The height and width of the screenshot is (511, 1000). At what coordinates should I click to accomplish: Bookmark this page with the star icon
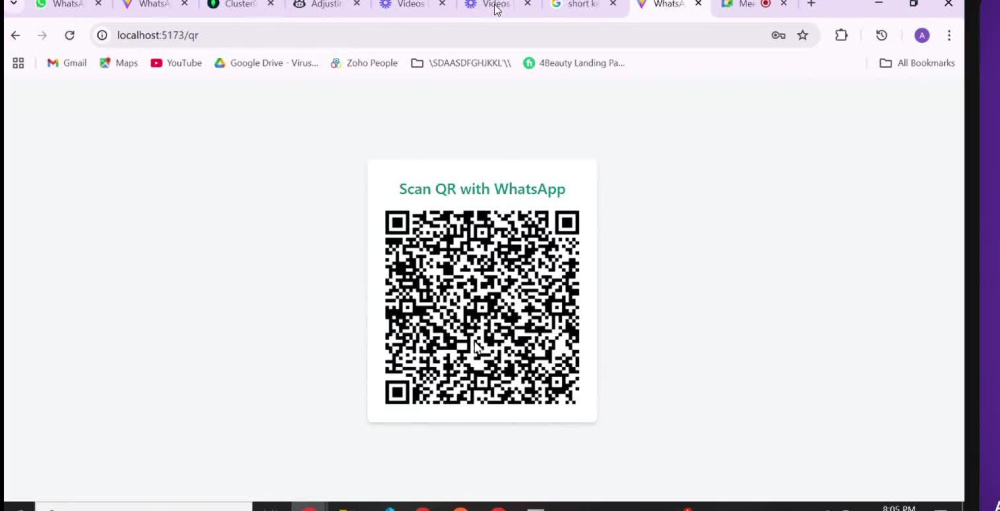click(803, 36)
